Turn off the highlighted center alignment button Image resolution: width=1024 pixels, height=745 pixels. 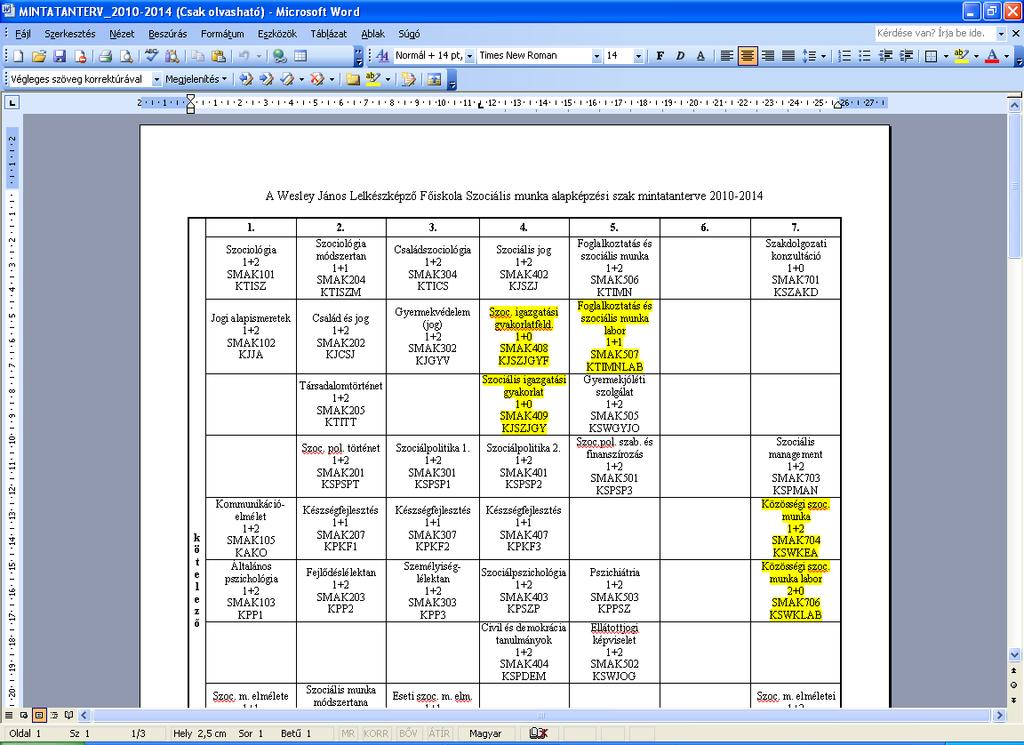(747, 56)
